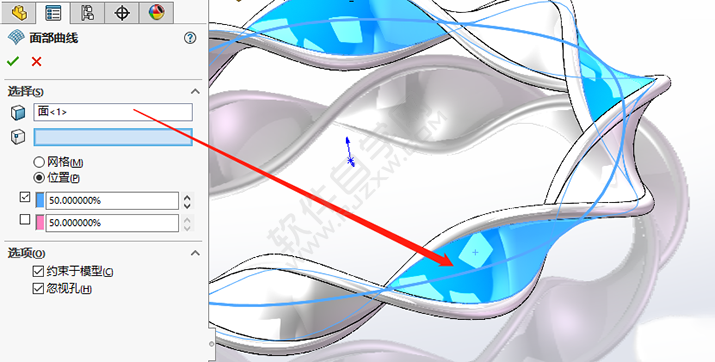This screenshot has height=362, width=715.
Task: Click the 选择(S) section label
Action: pos(26,92)
